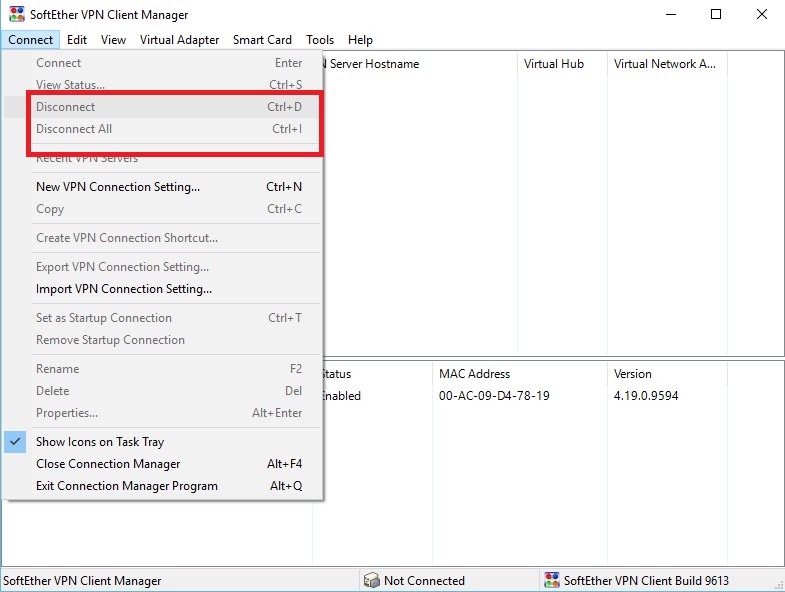Click the adapter Status column header
The image size is (785, 592).
click(377, 374)
